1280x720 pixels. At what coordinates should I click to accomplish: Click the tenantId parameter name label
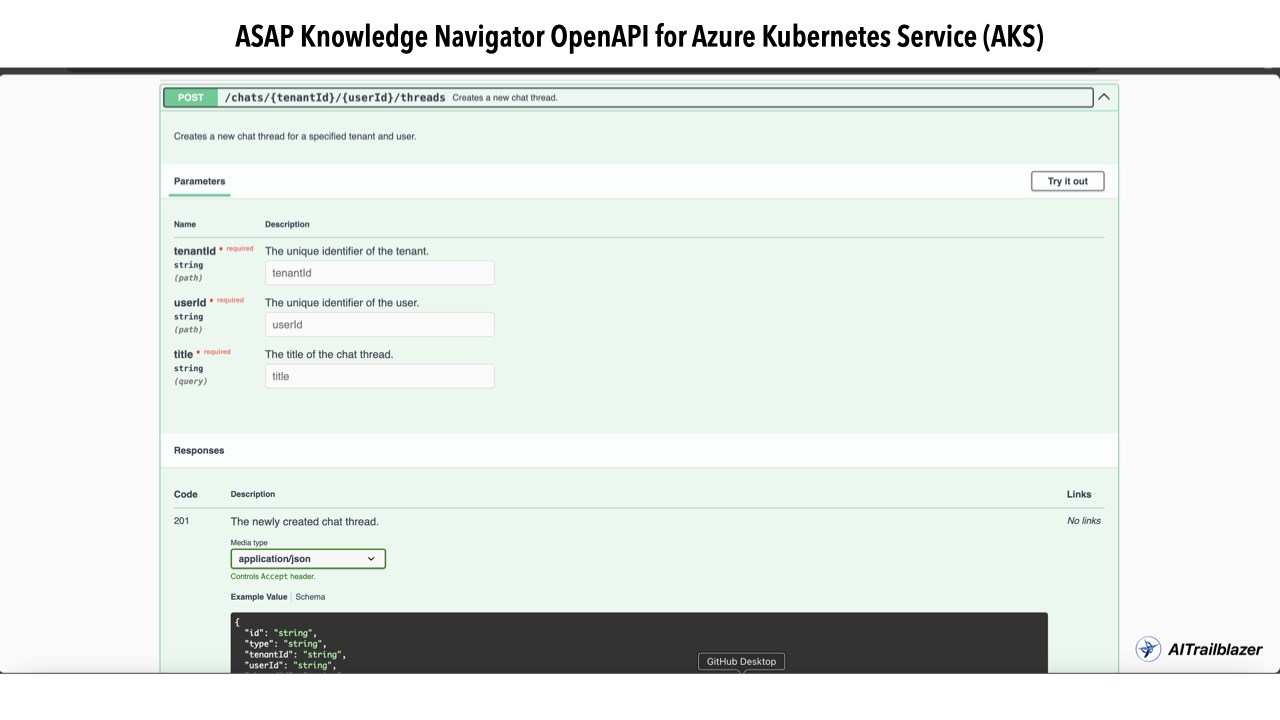(195, 251)
